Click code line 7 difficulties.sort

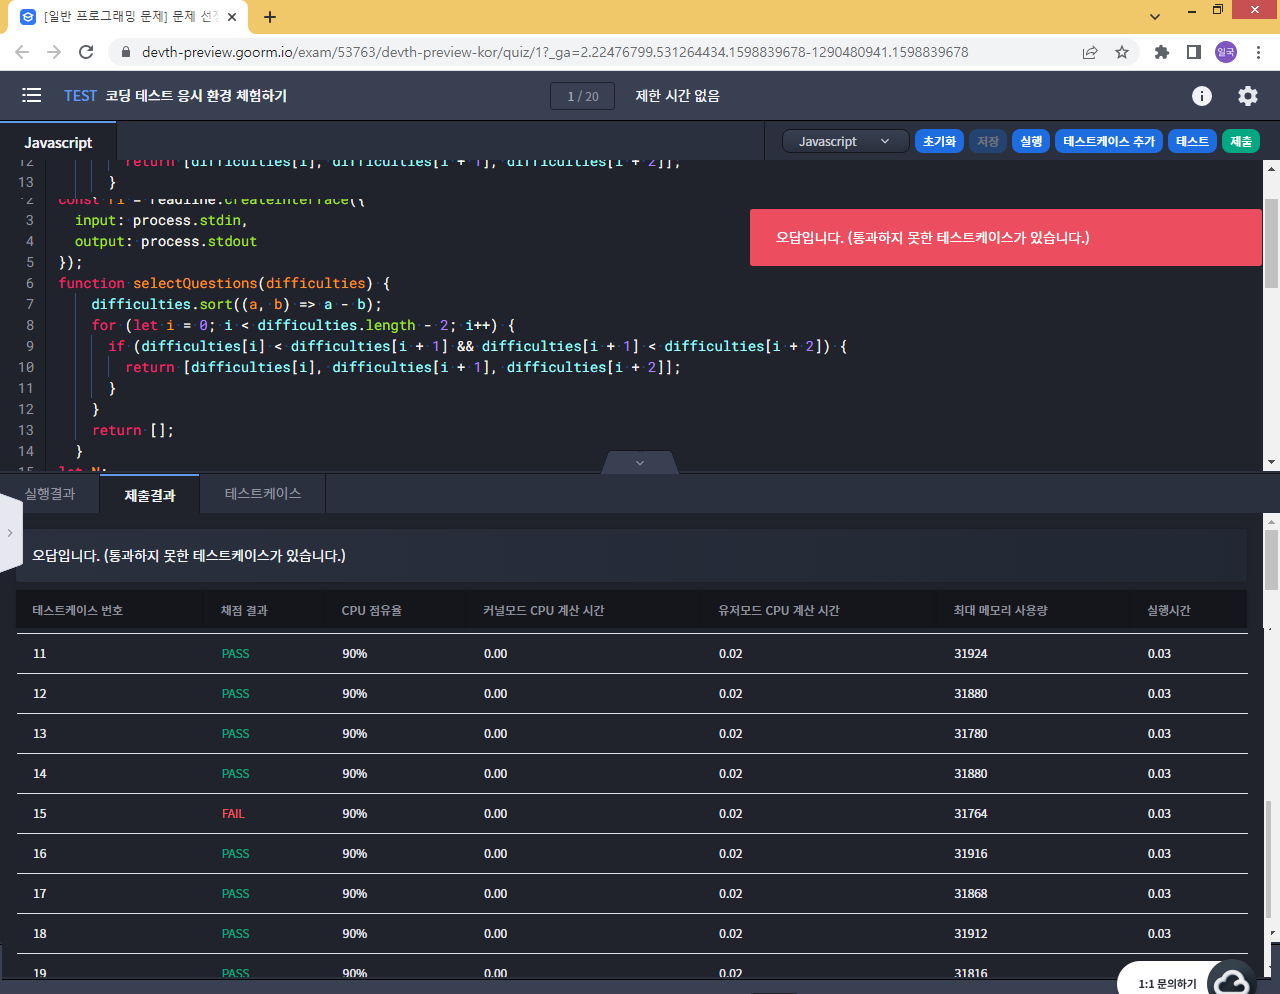pos(237,304)
